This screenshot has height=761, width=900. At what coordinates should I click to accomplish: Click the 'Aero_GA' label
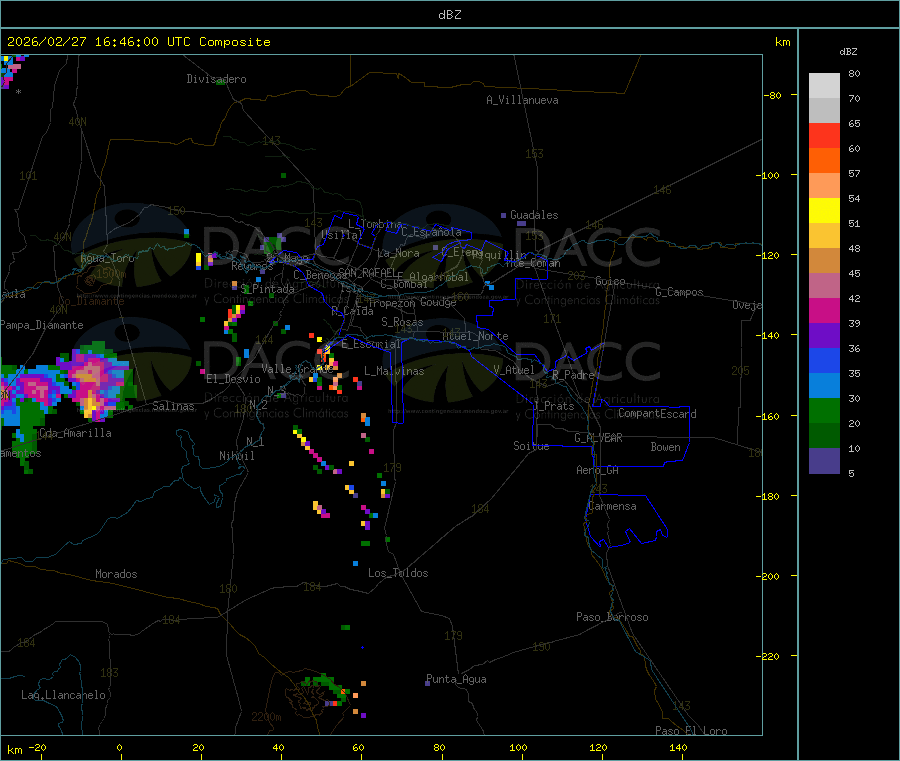(x=597, y=470)
